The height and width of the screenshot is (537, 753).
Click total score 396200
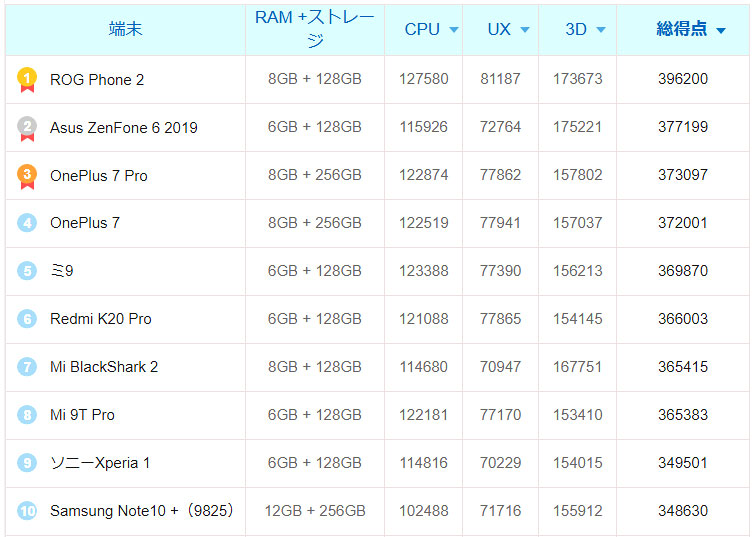tap(683, 79)
